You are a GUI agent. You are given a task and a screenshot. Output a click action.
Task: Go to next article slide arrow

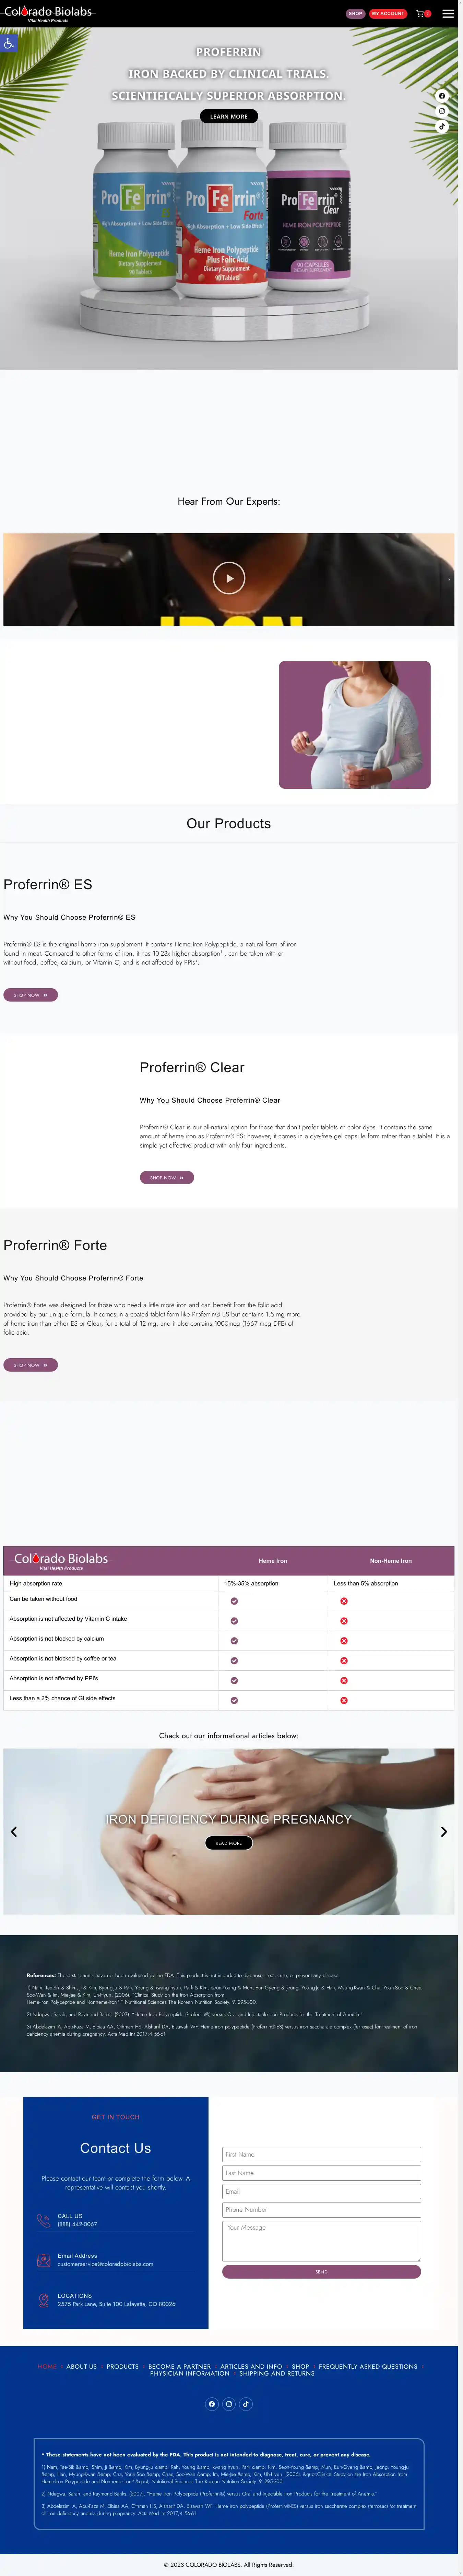(x=444, y=1831)
